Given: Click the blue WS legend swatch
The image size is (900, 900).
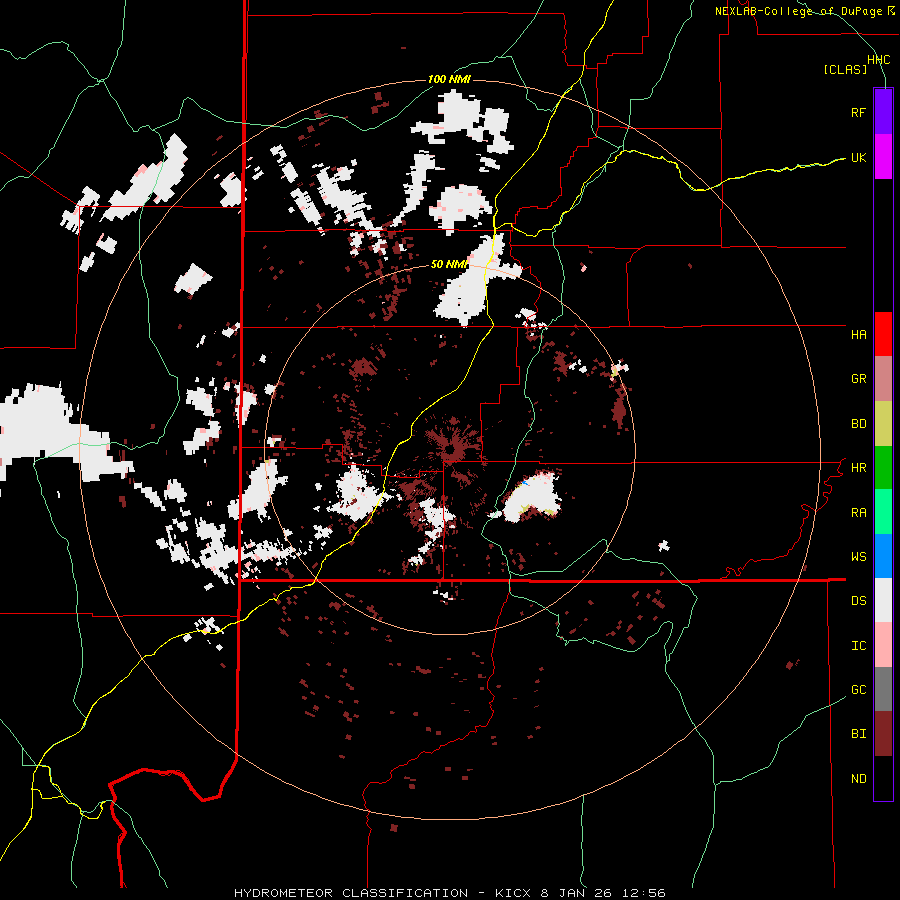Looking at the screenshot, I should point(883,556).
